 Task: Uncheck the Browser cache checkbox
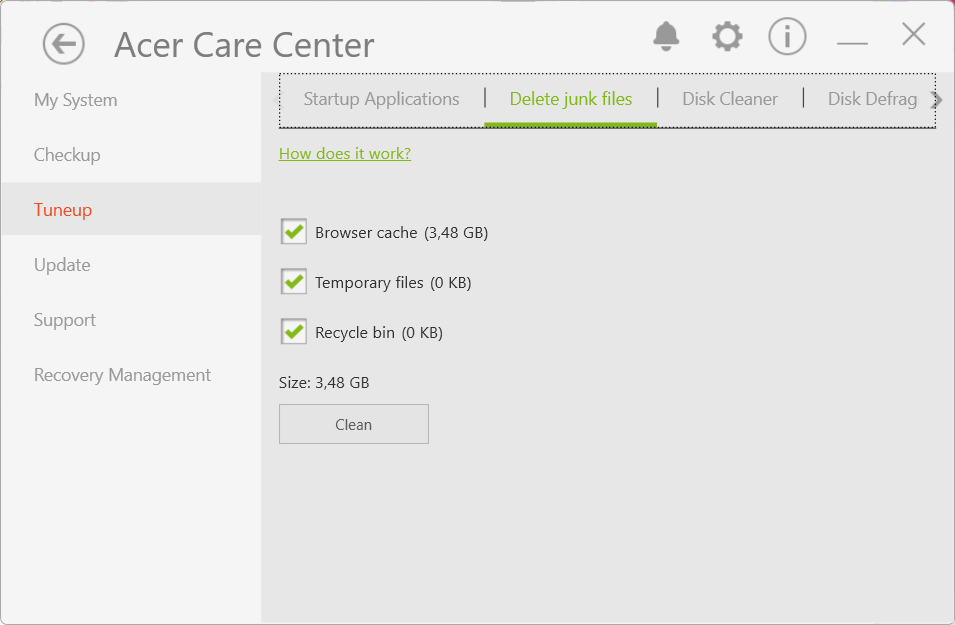(x=294, y=232)
